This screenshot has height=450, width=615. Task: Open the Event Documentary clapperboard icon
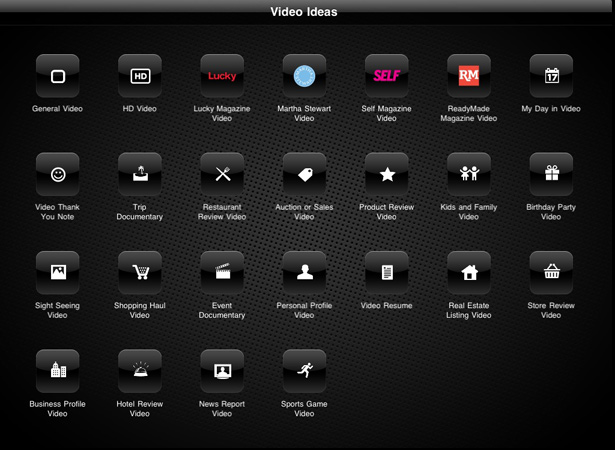[222, 273]
